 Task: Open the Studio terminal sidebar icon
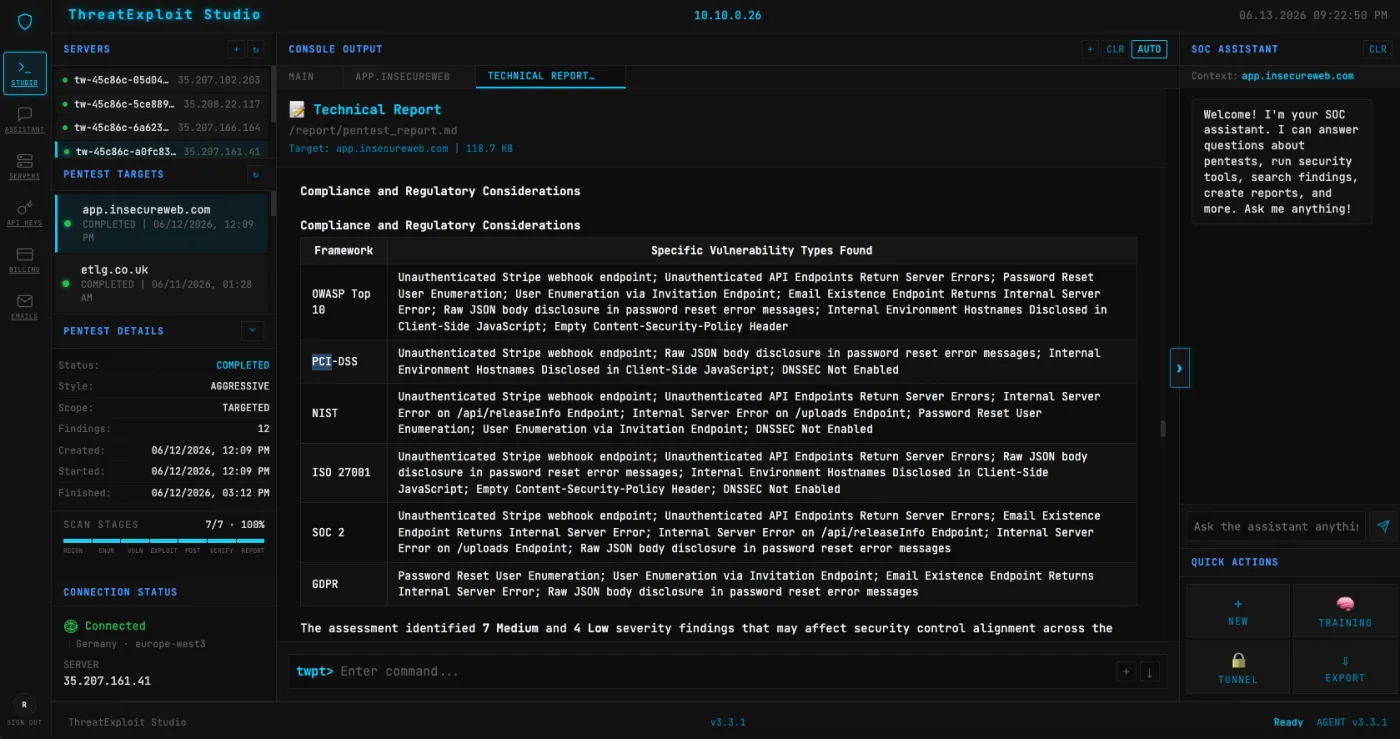(25, 73)
